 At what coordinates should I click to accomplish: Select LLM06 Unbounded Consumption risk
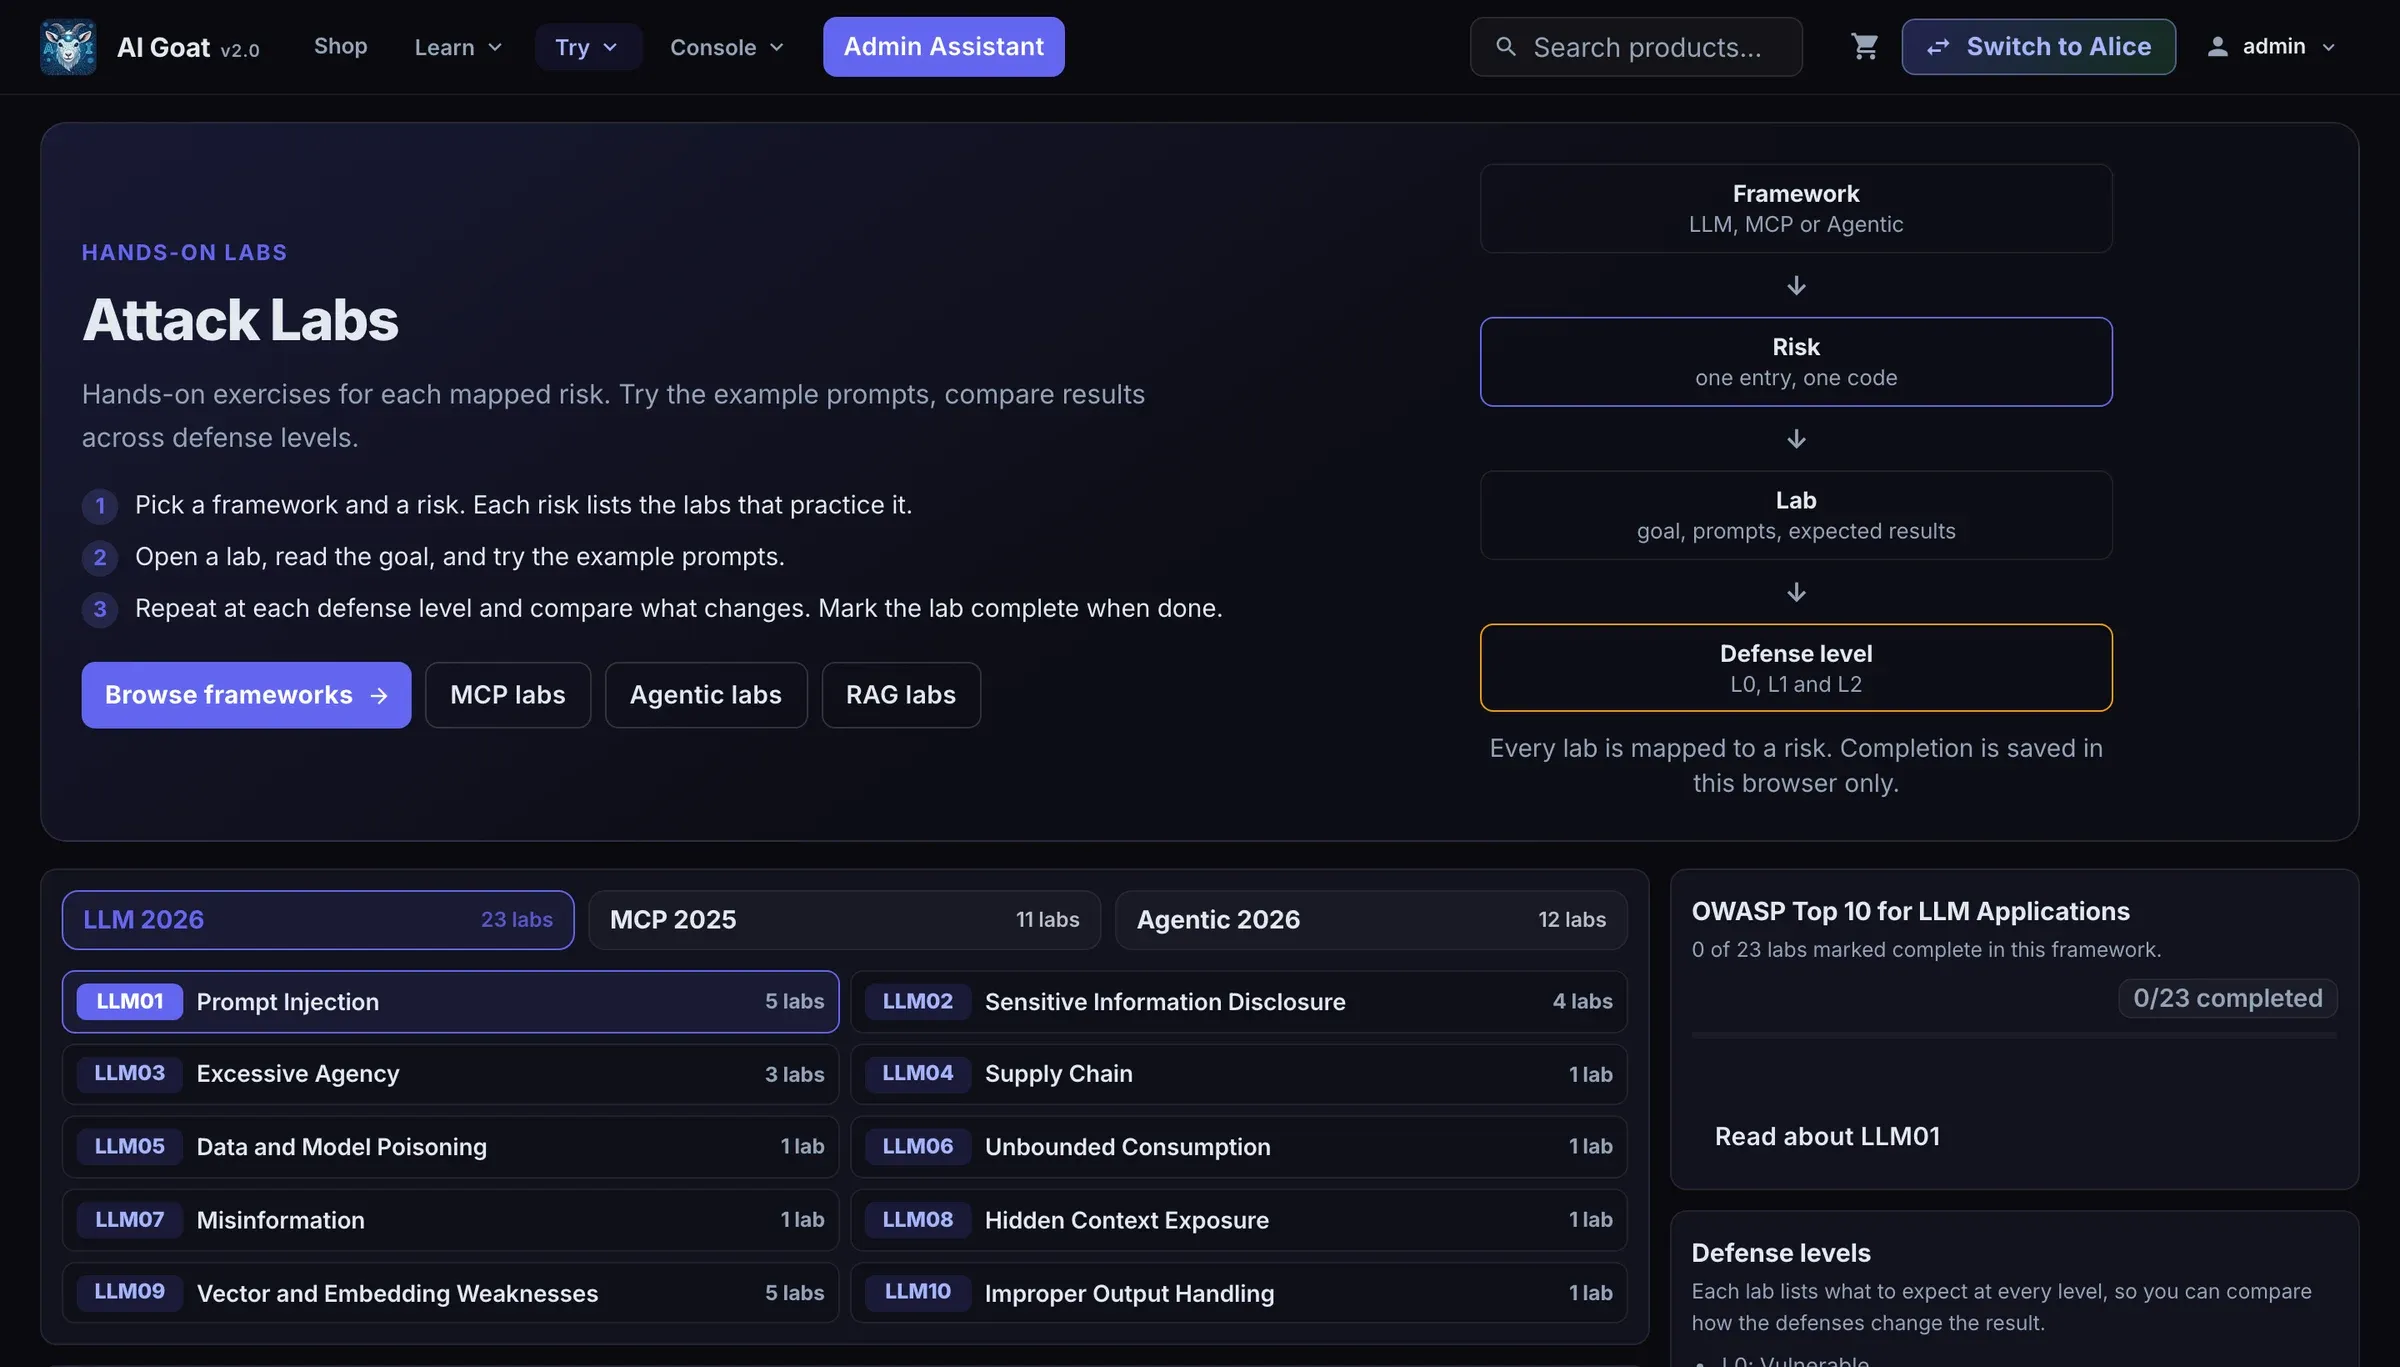(x=1239, y=1147)
